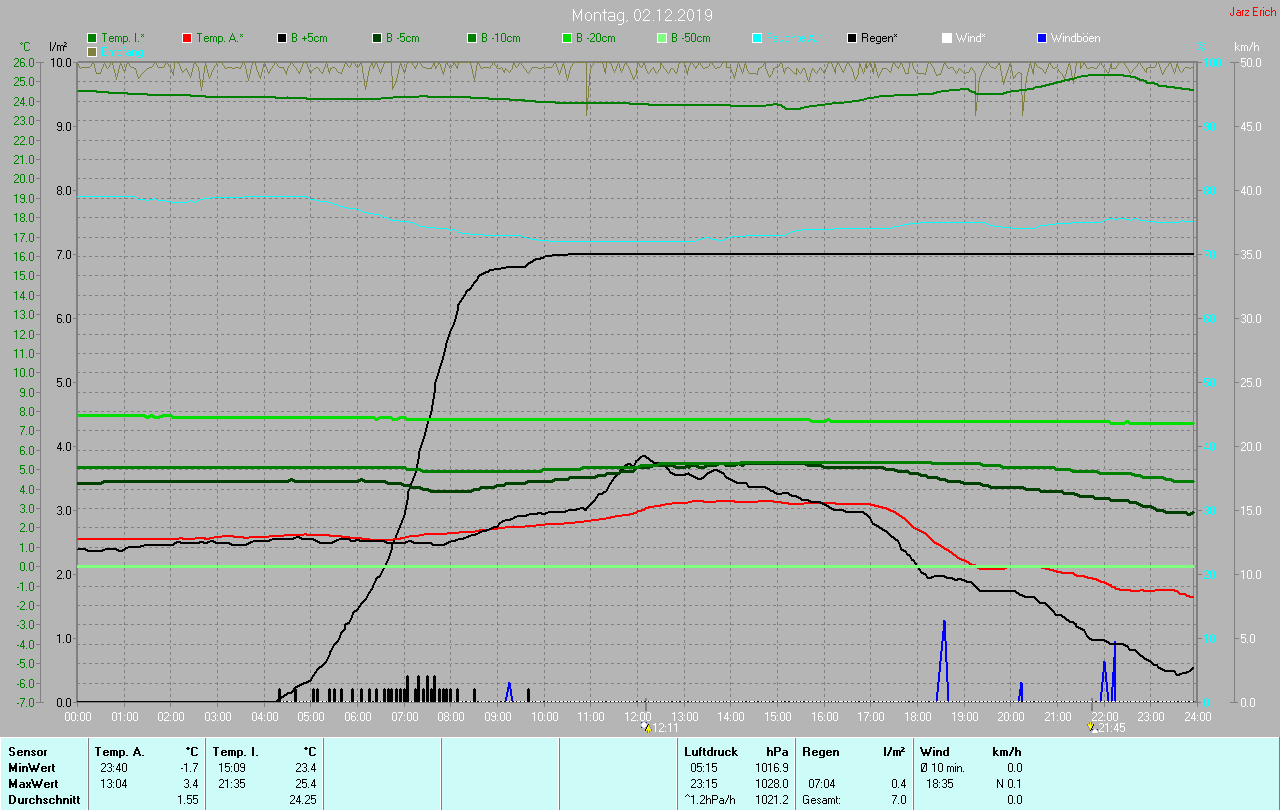Select the "B -10cm" legend label
The height and width of the screenshot is (810, 1280).
click(501, 38)
